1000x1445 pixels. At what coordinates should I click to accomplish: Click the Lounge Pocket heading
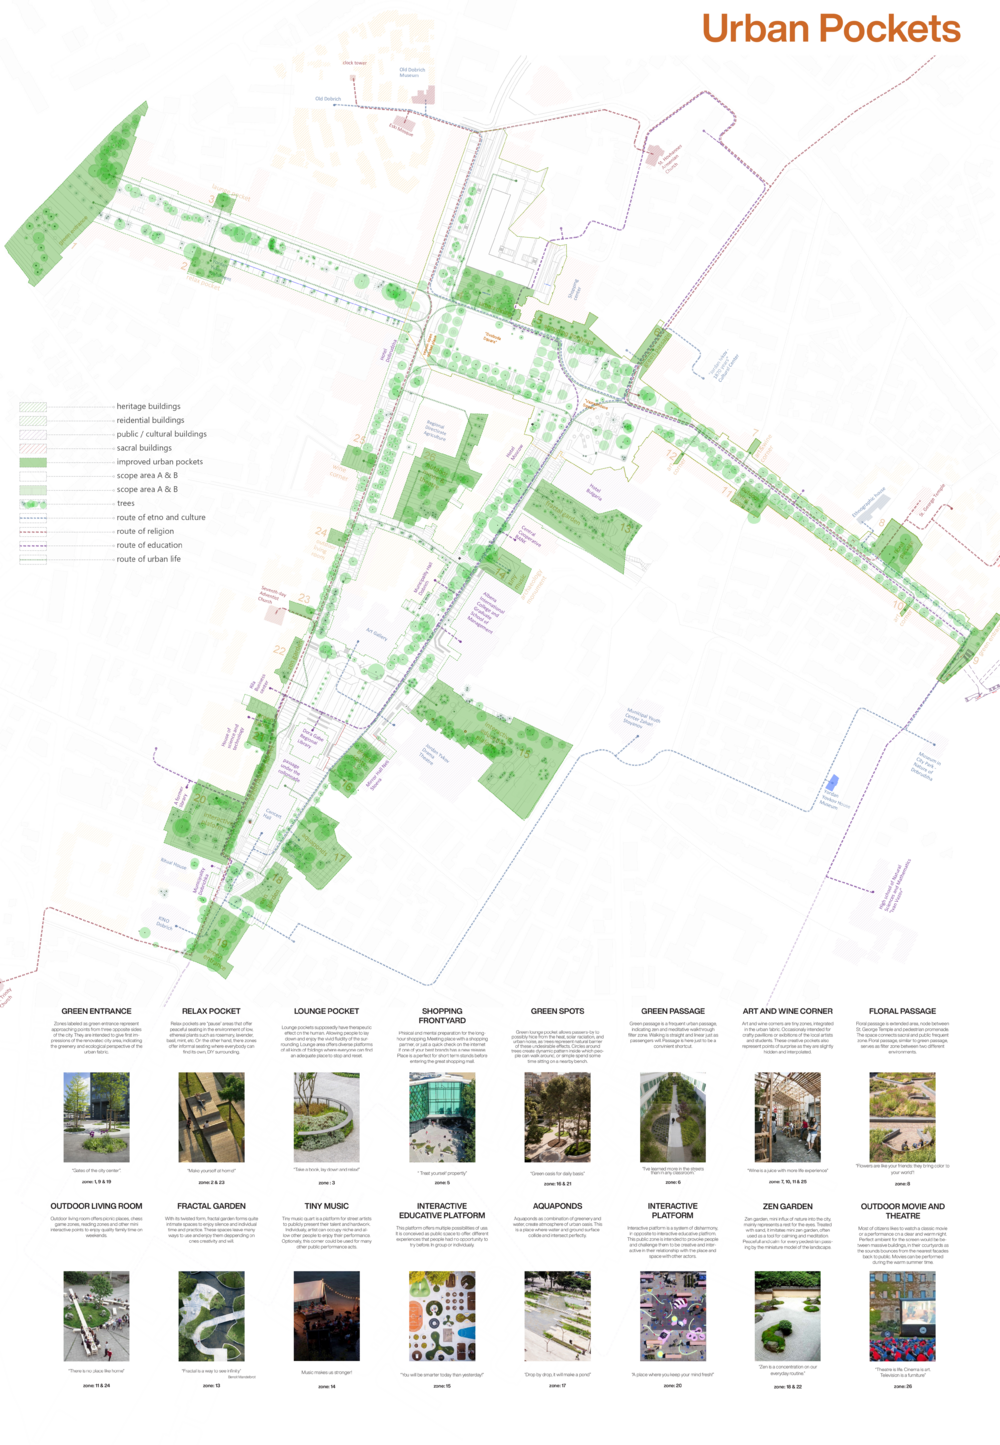pos(326,1011)
